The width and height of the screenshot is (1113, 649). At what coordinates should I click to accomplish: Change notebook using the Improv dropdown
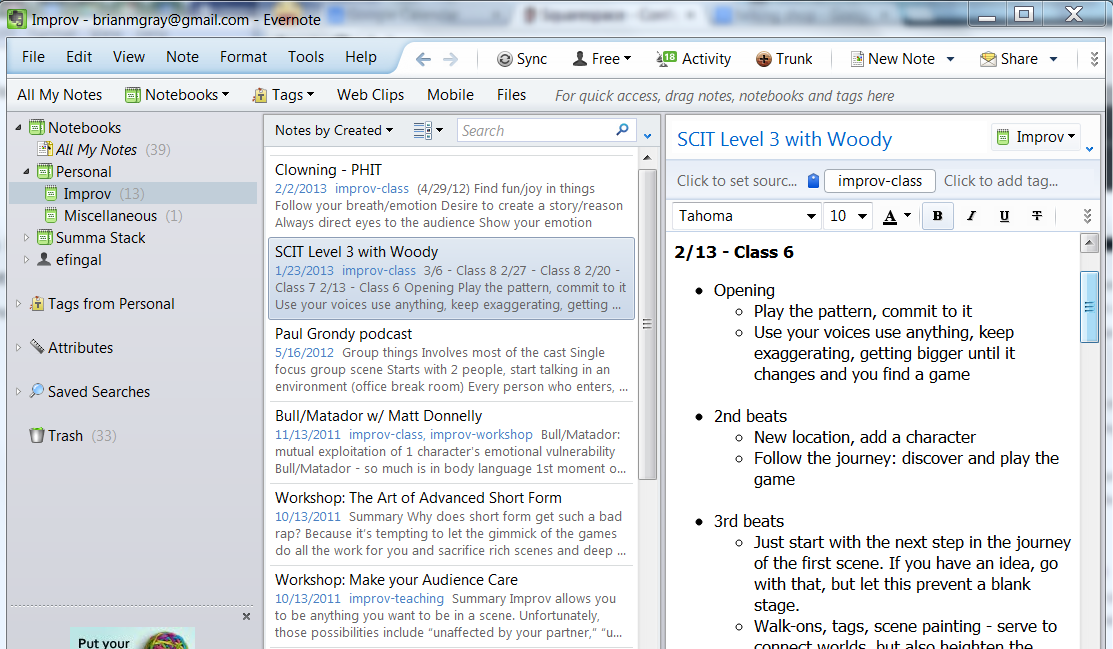coord(1036,137)
